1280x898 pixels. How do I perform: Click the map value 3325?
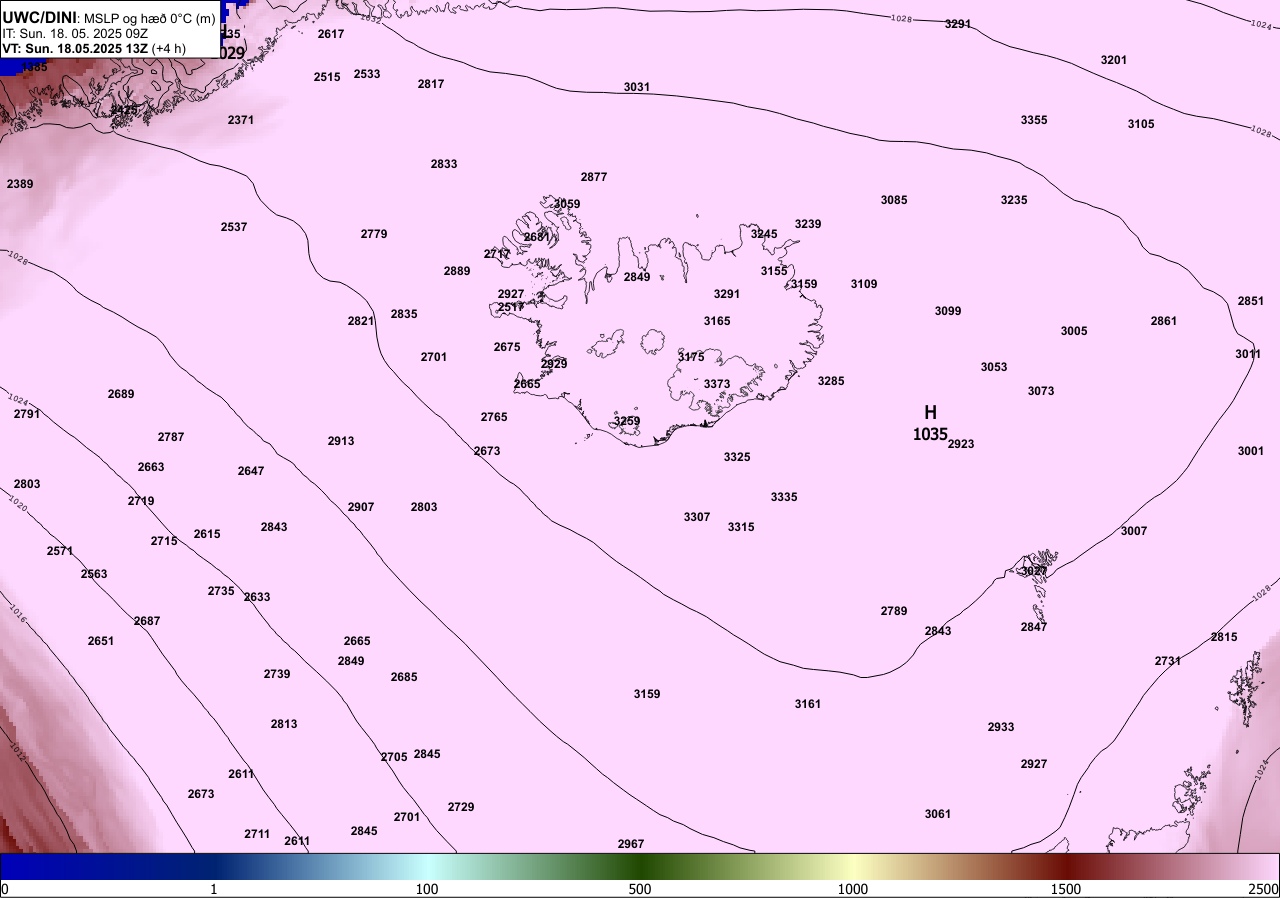coord(737,457)
